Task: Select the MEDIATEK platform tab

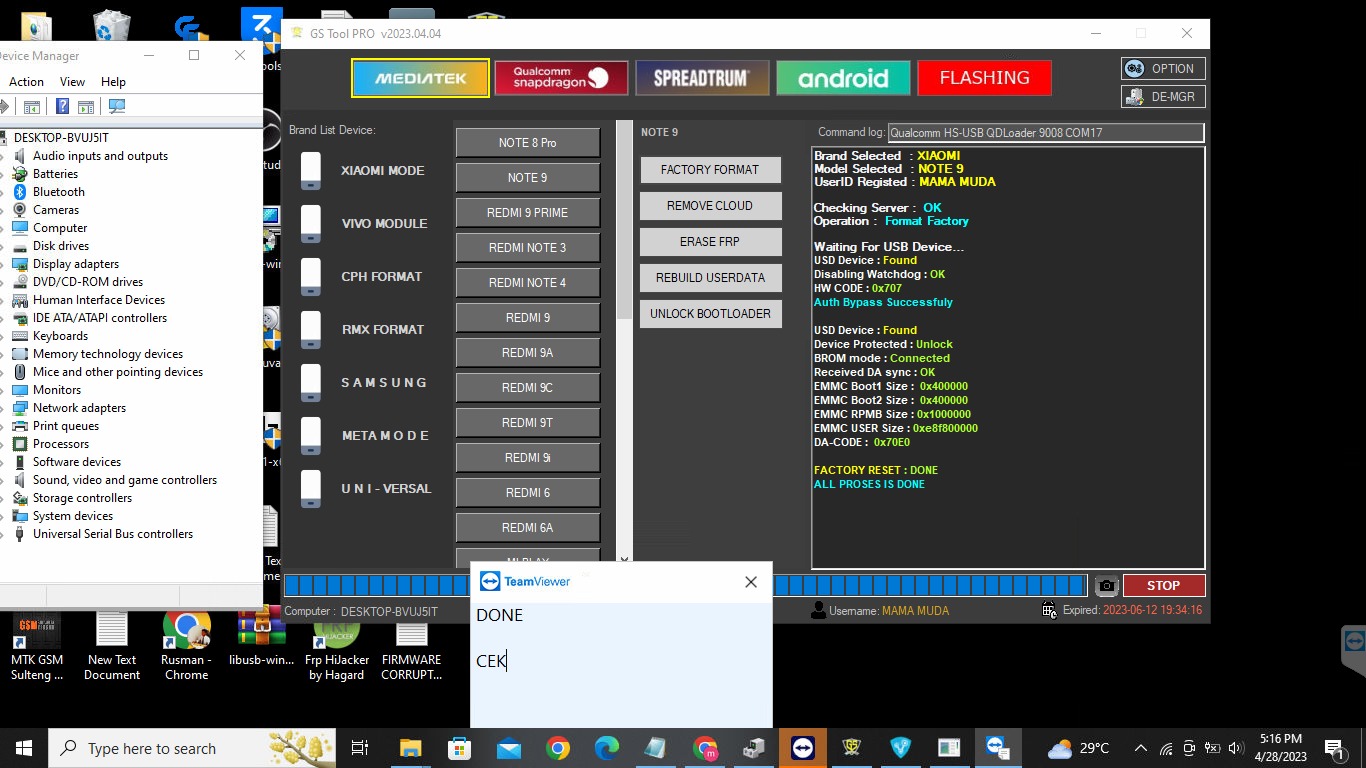Action: click(x=420, y=78)
